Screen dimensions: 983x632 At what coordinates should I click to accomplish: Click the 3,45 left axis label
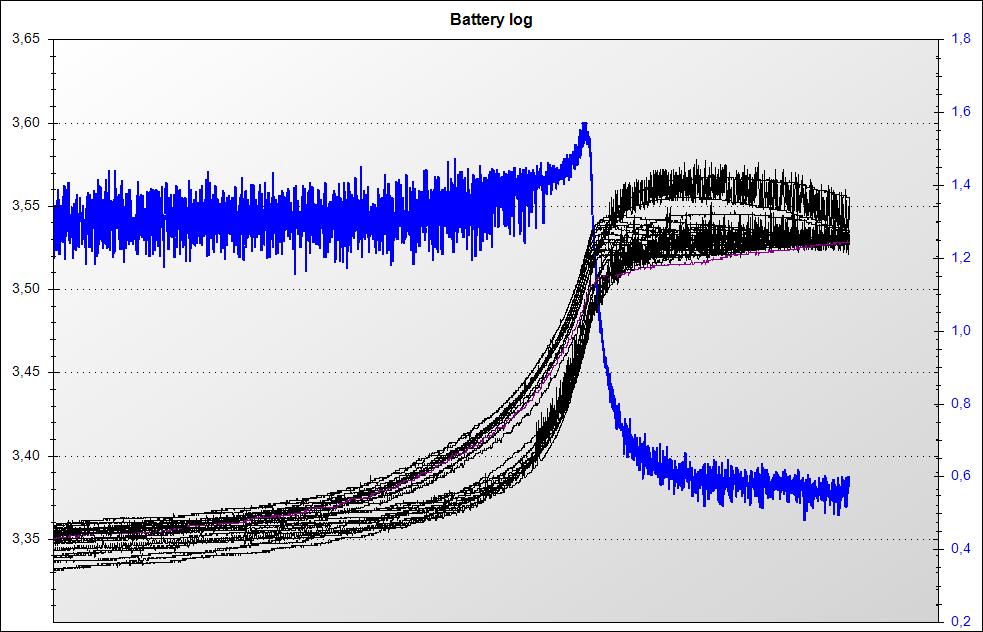[25, 372]
